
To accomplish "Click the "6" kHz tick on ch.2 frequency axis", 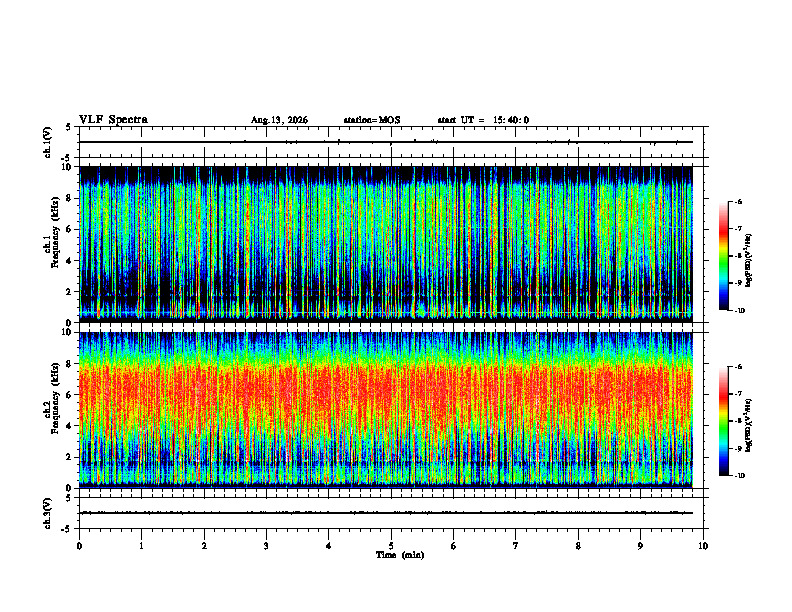I will tap(70, 395).
